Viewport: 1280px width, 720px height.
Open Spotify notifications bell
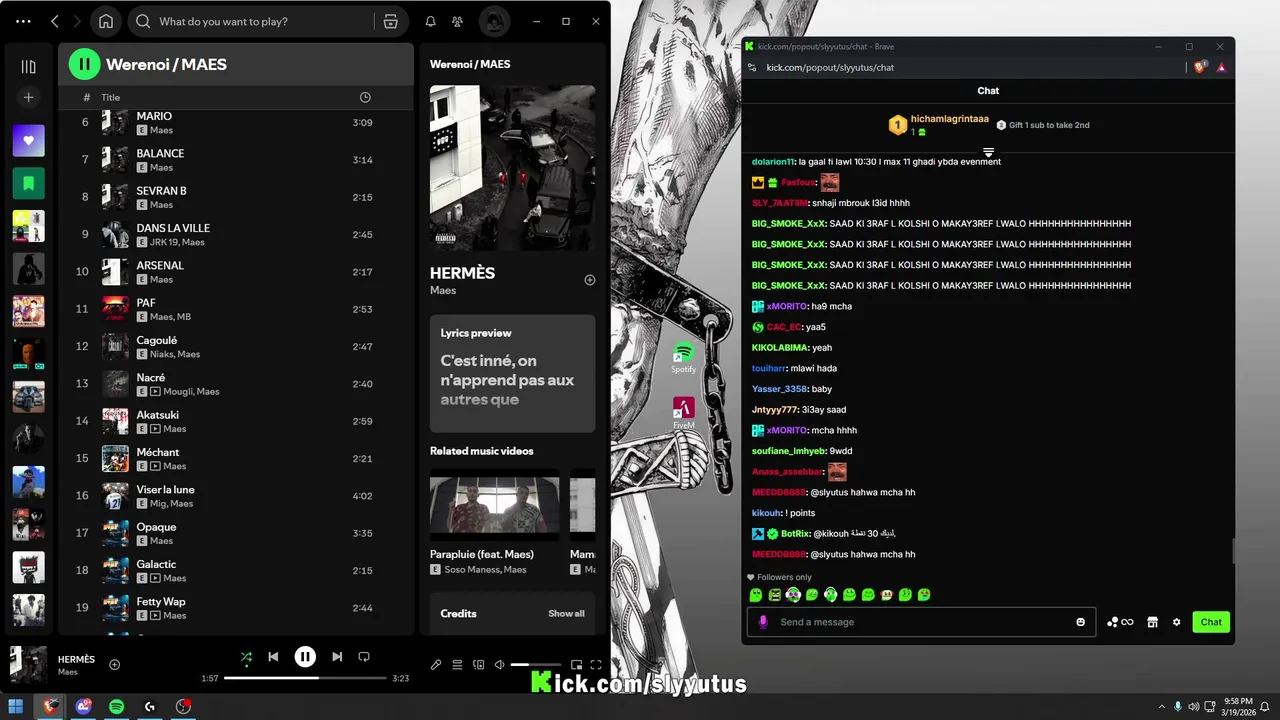tap(430, 21)
